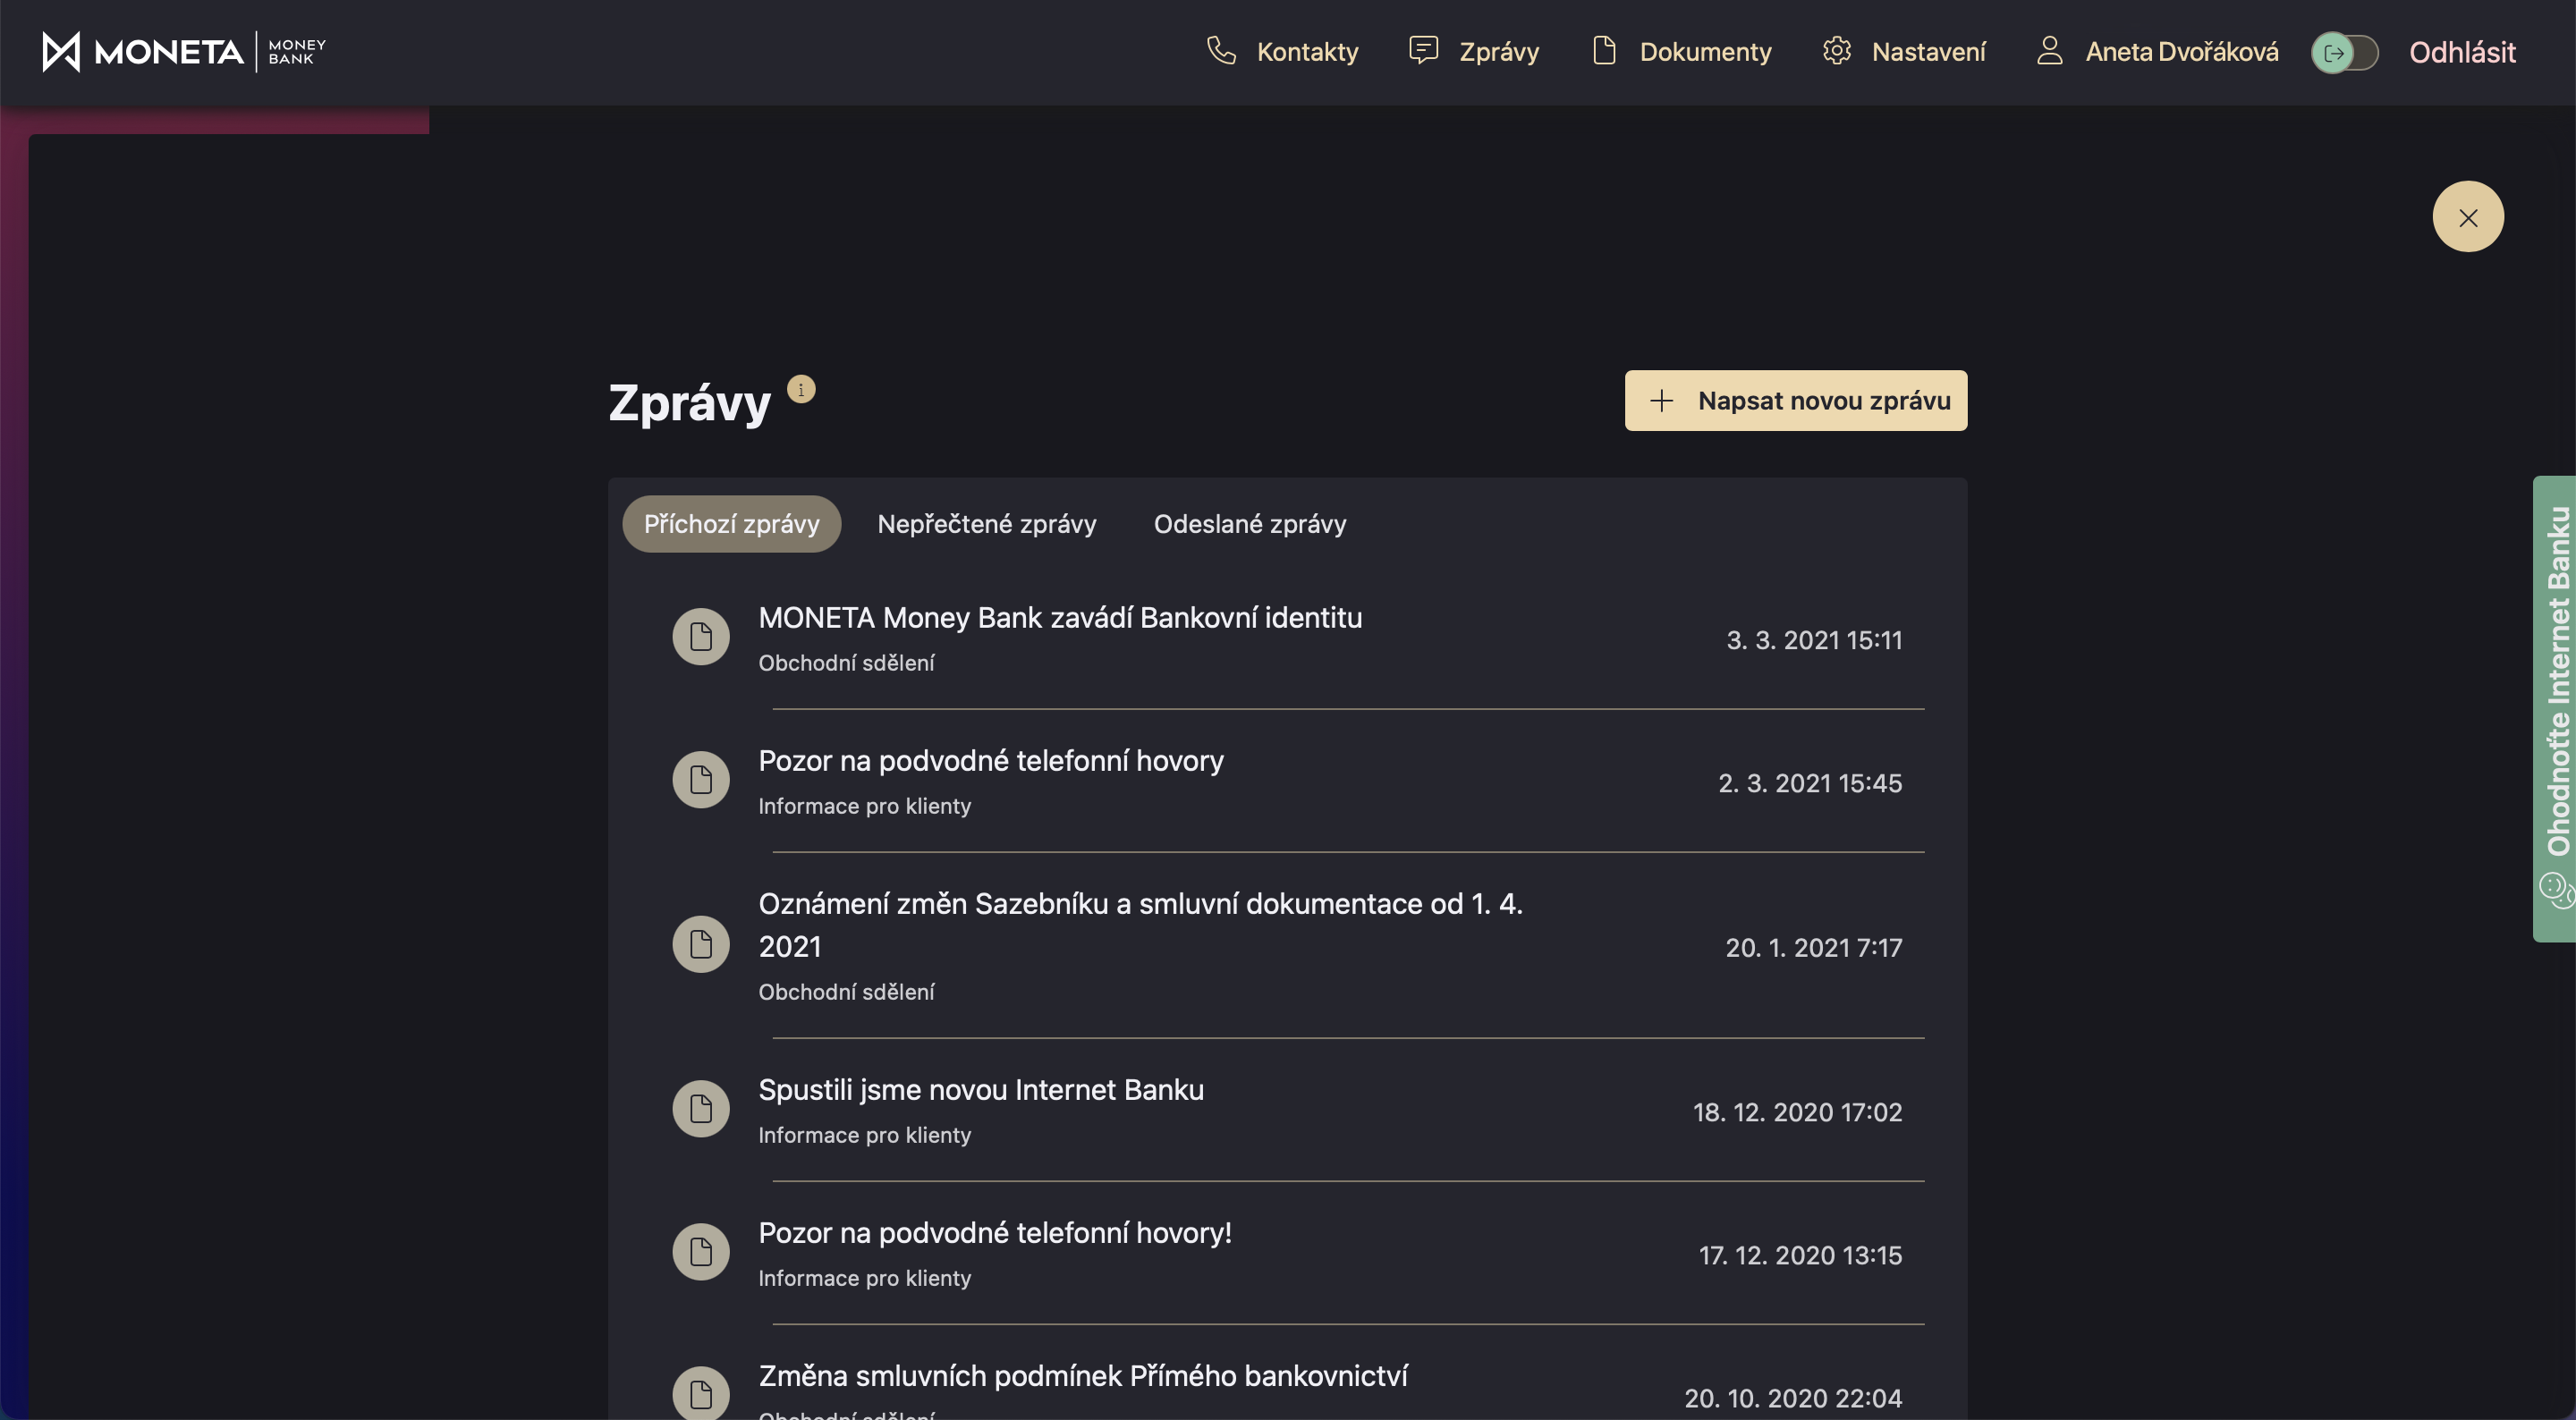Open the Odeslané zprávy tab
The height and width of the screenshot is (1420, 2576).
[1250, 524]
